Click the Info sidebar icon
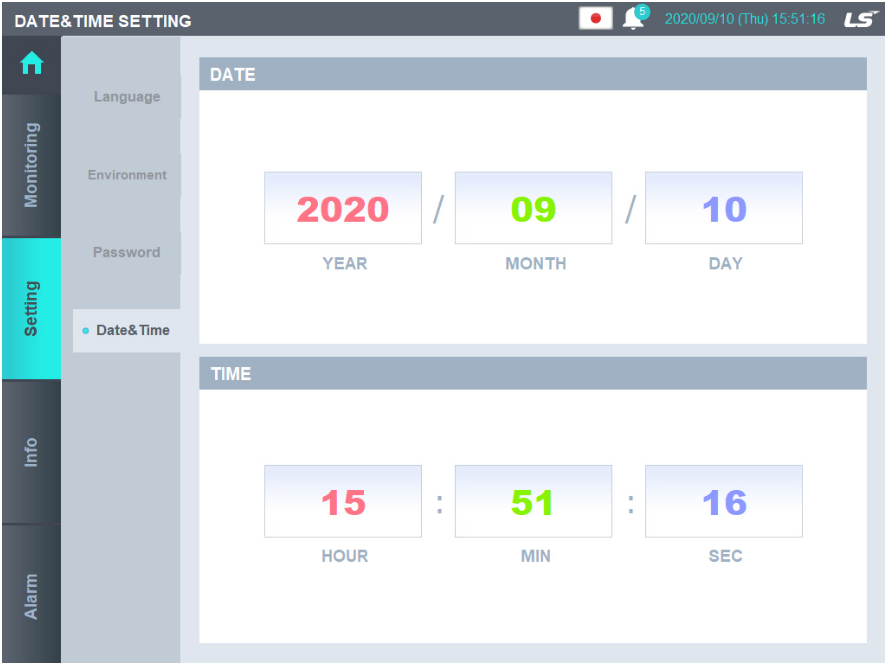This screenshot has width=889, height=667. coord(31,450)
